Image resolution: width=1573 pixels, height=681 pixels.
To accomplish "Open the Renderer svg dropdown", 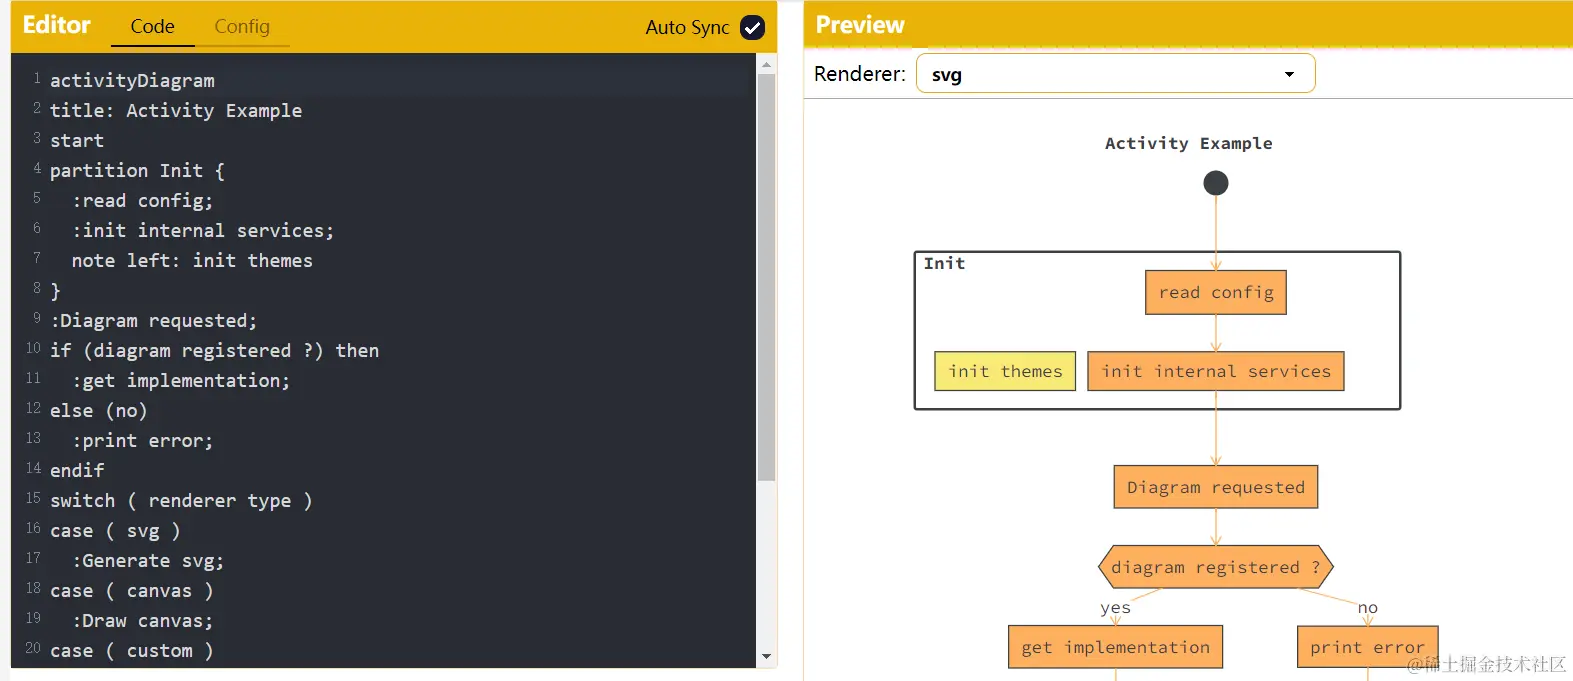I will click(x=1115, y=74).
